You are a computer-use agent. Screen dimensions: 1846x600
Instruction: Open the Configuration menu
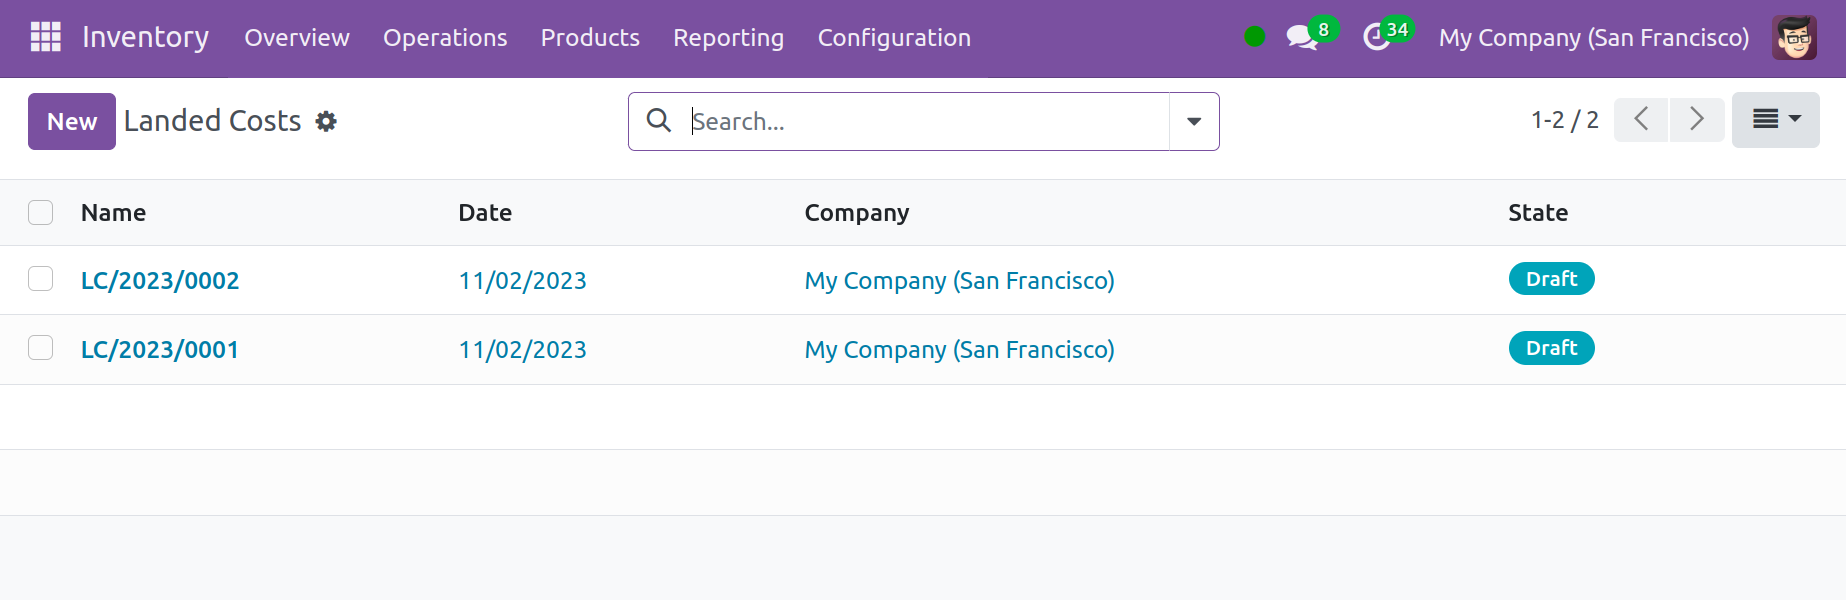[894, 38]
